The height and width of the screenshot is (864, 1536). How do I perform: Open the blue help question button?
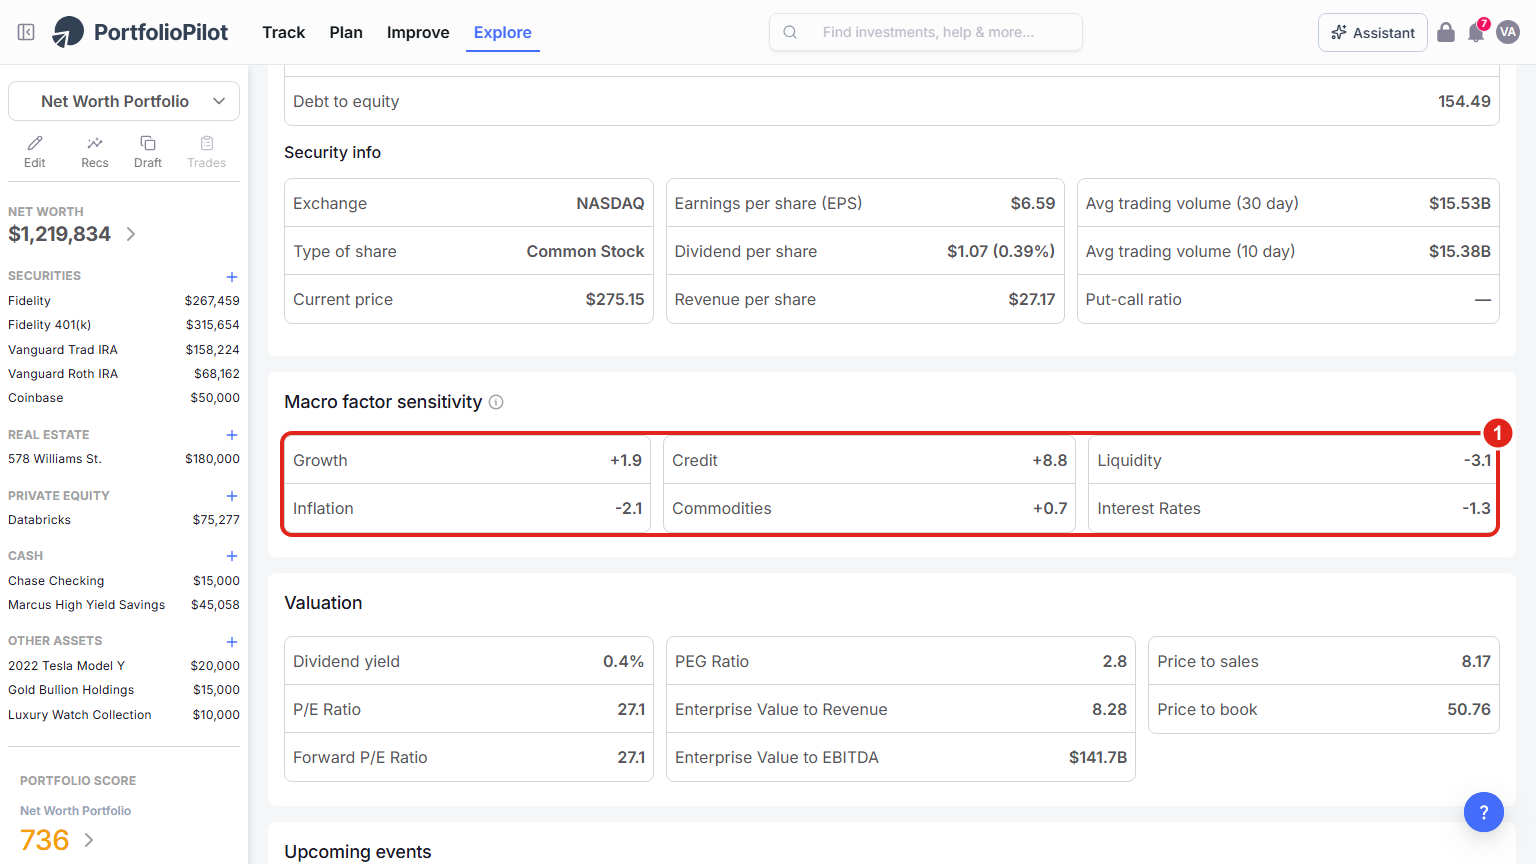[1484, 812]
